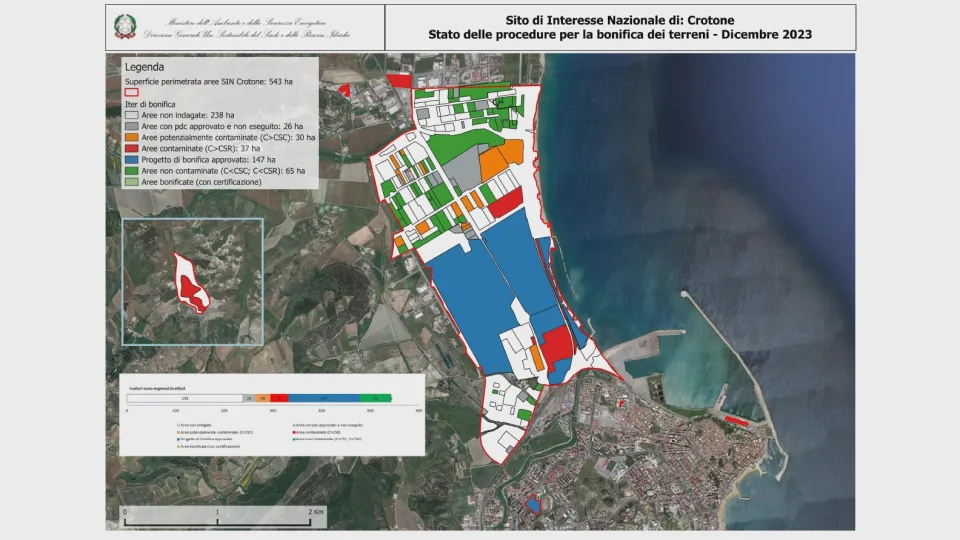Viewport: 960px width, 540px height.
Task: Click the blue 147 segment of the bar chart
Action: 324,398
